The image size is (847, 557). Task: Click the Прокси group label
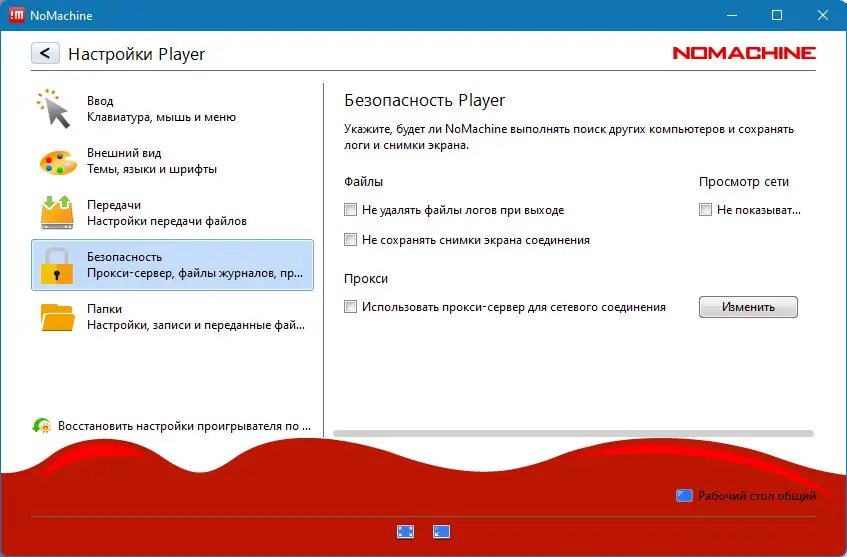click(366, 279)
